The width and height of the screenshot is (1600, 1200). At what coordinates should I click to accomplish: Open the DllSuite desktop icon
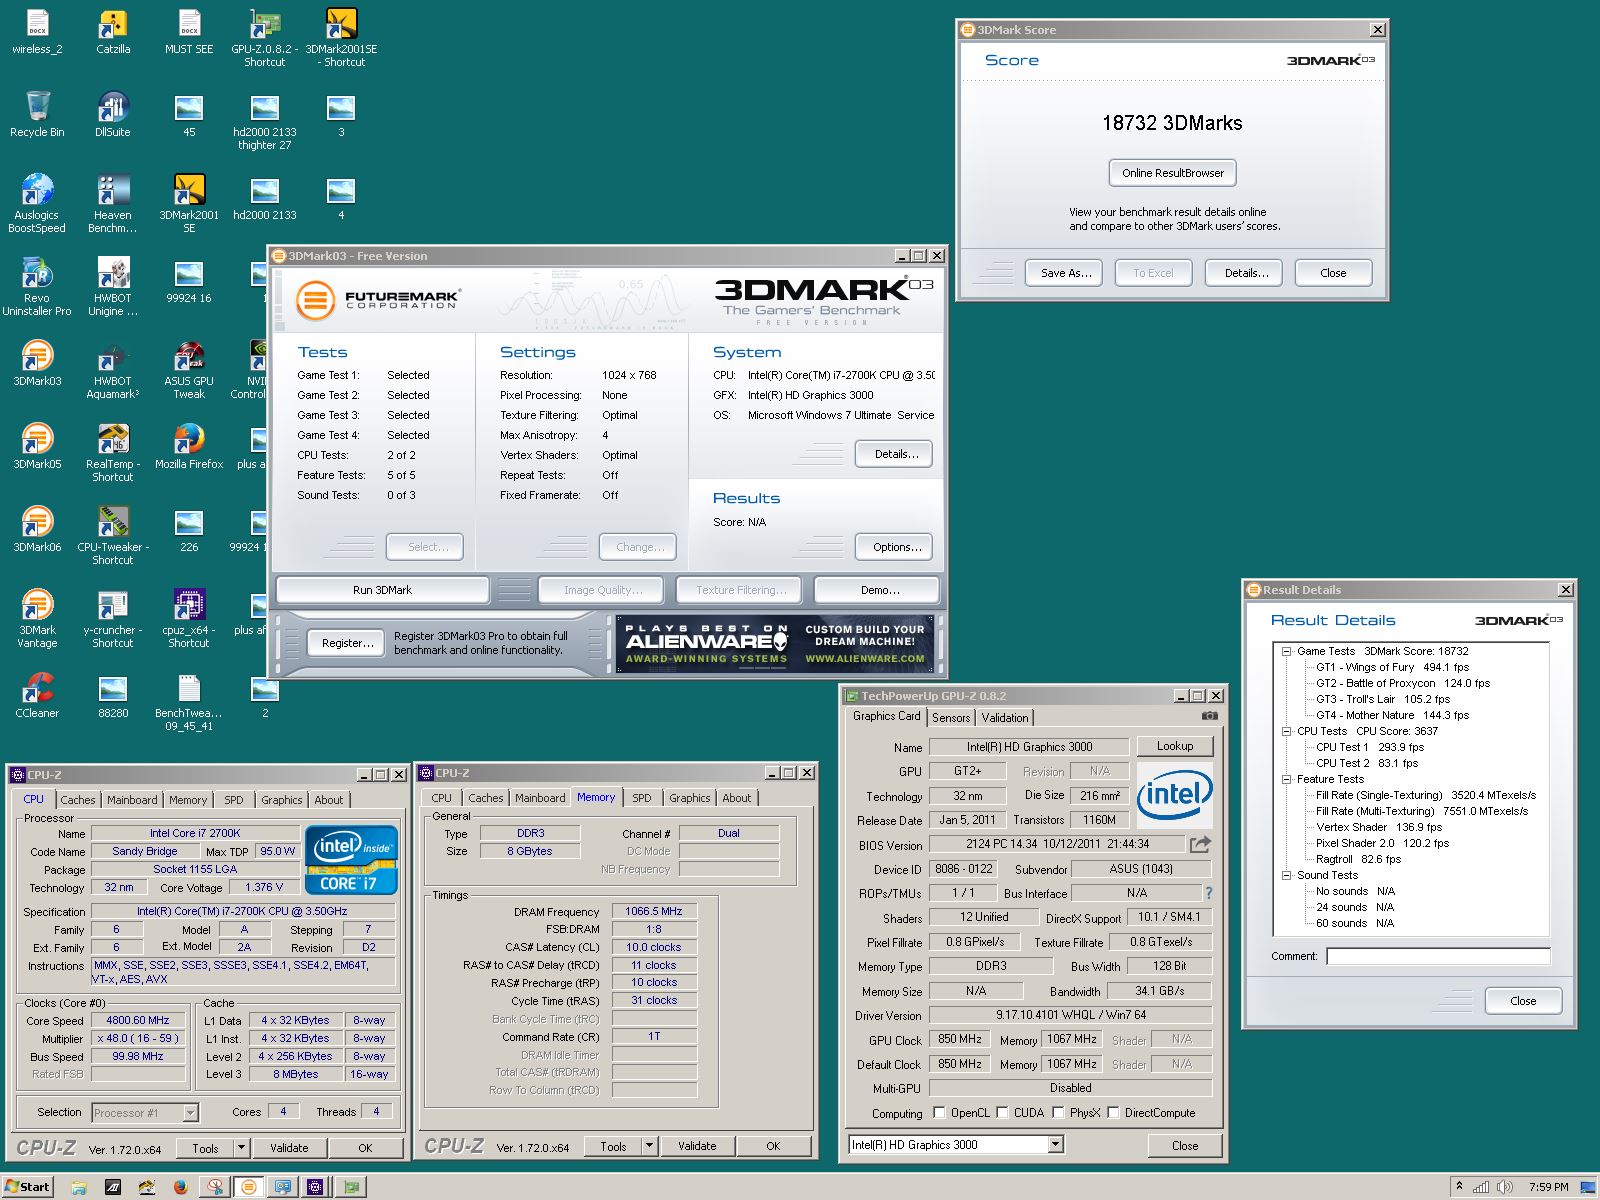pos(113,114)
